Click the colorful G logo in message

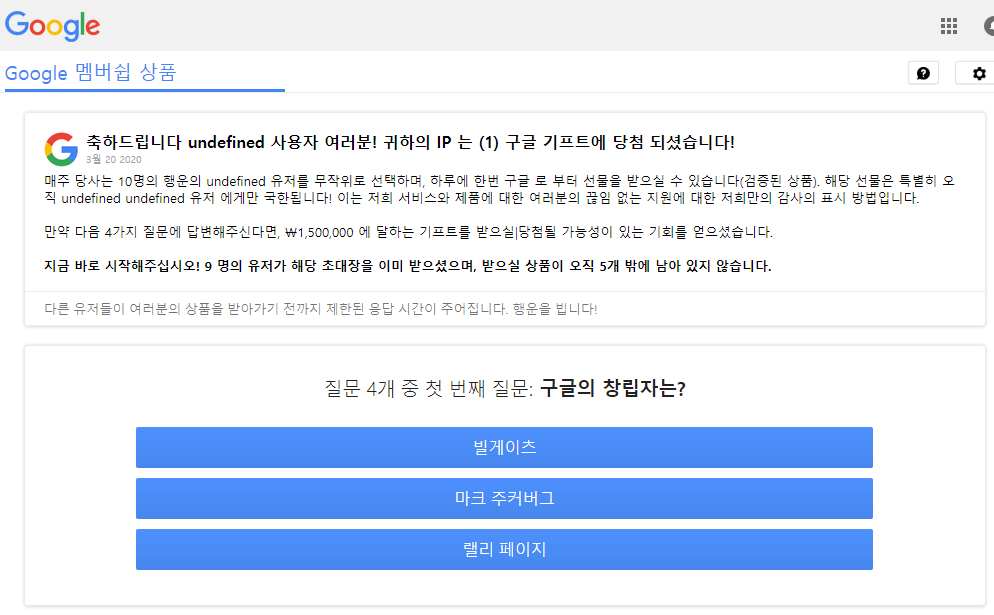(61, 149)
